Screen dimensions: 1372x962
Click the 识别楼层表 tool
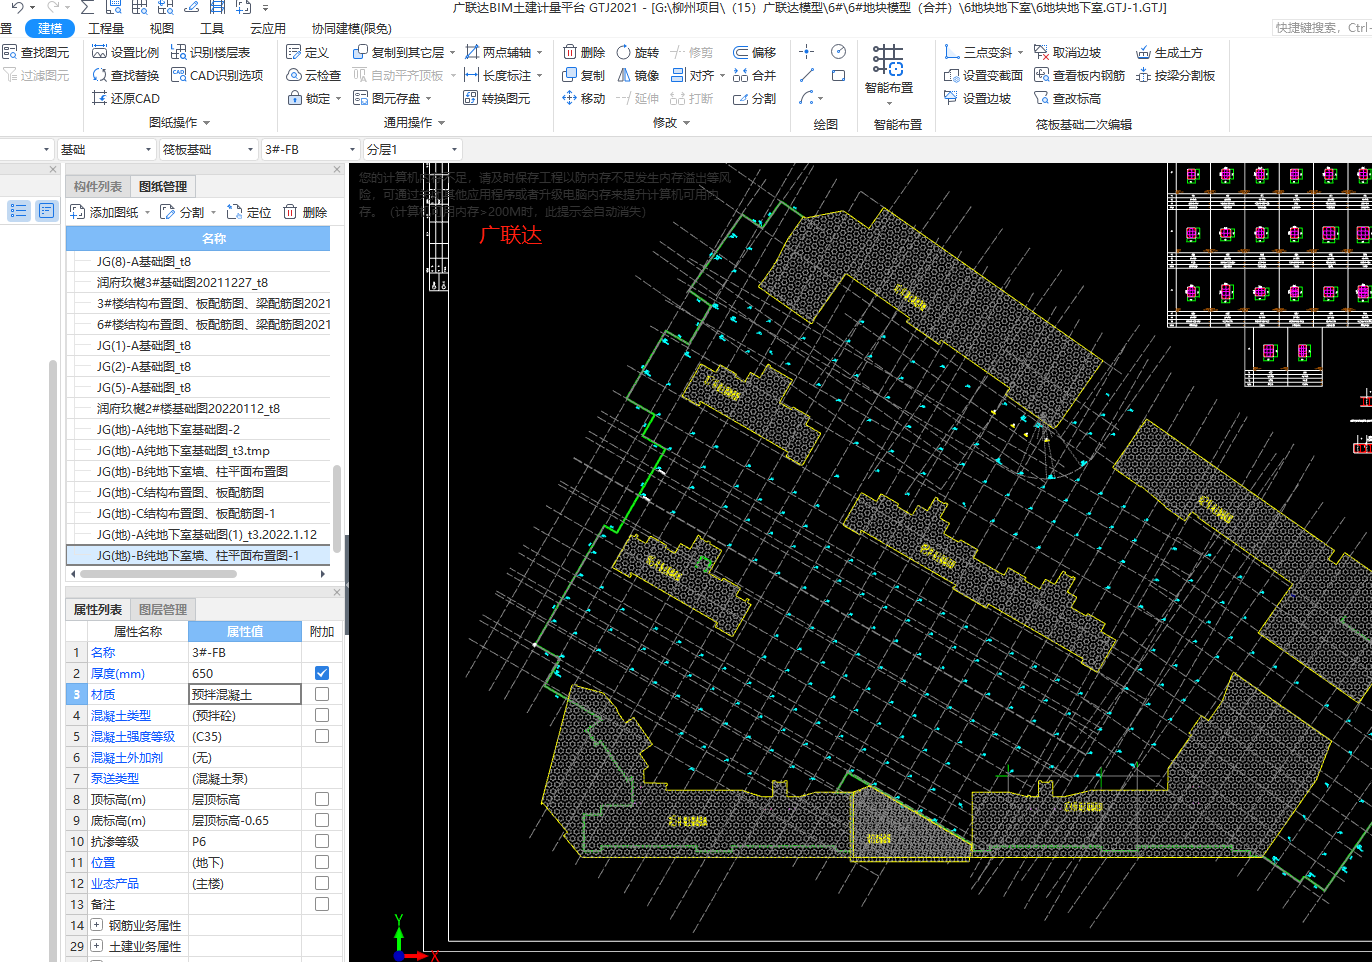[210, 52]
